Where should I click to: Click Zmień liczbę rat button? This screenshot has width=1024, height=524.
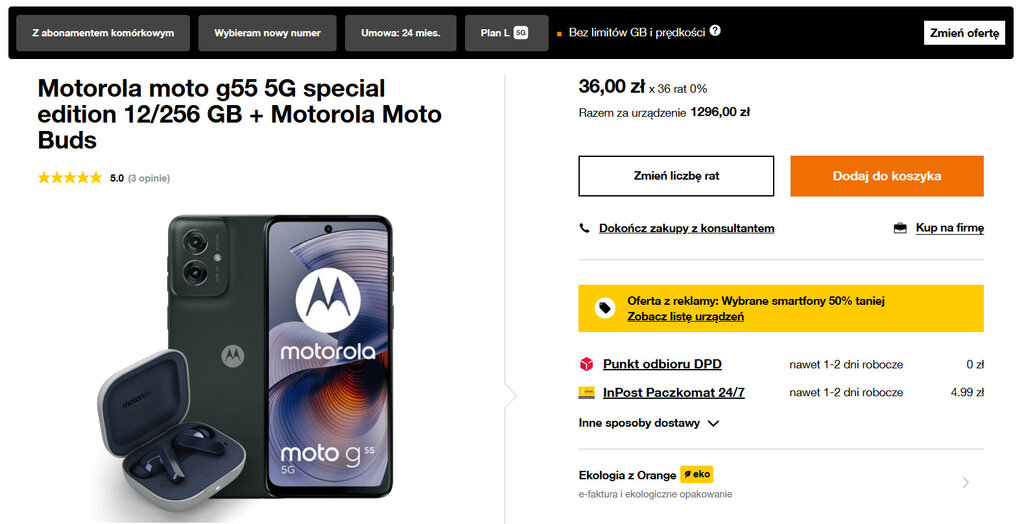tap(676, 176)
